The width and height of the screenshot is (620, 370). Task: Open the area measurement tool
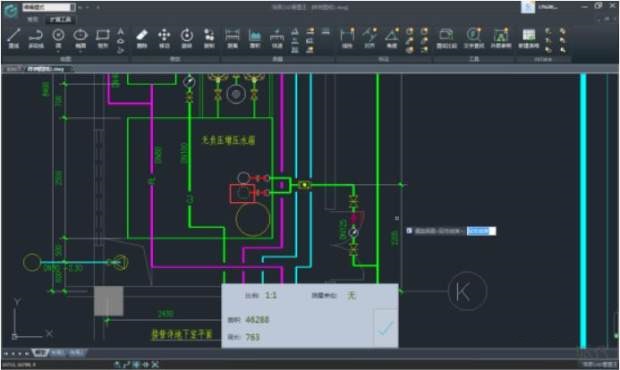click(x=255, y=38)
